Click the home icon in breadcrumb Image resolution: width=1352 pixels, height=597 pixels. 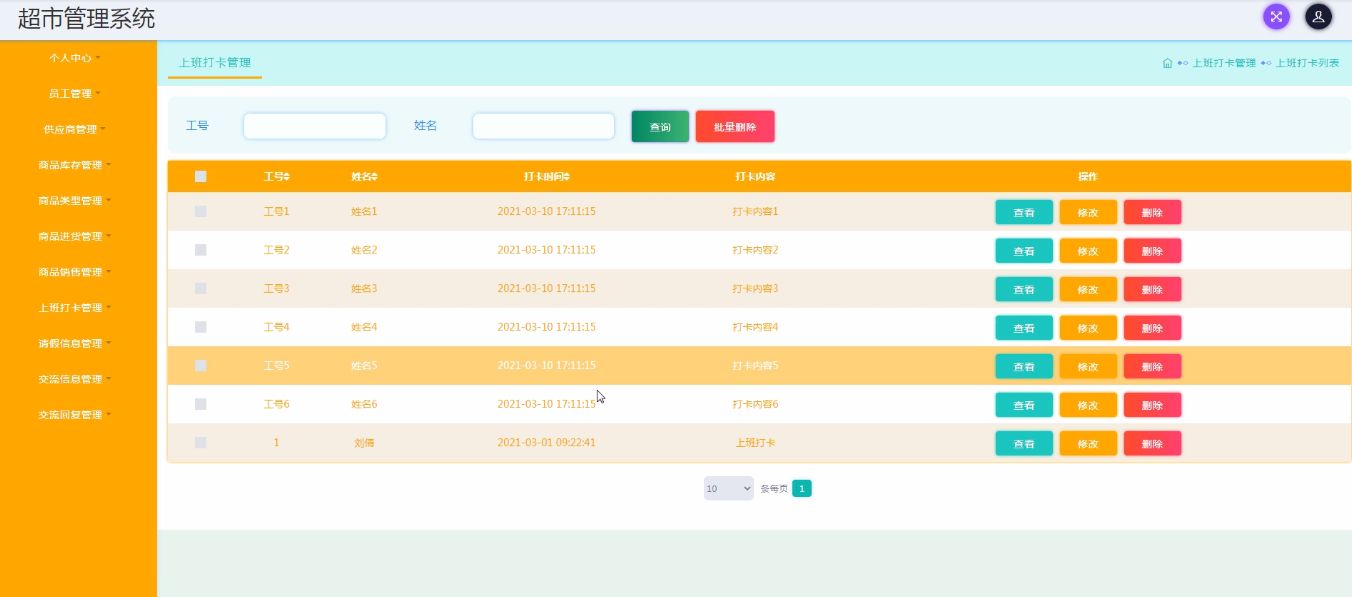point(1167,63)
